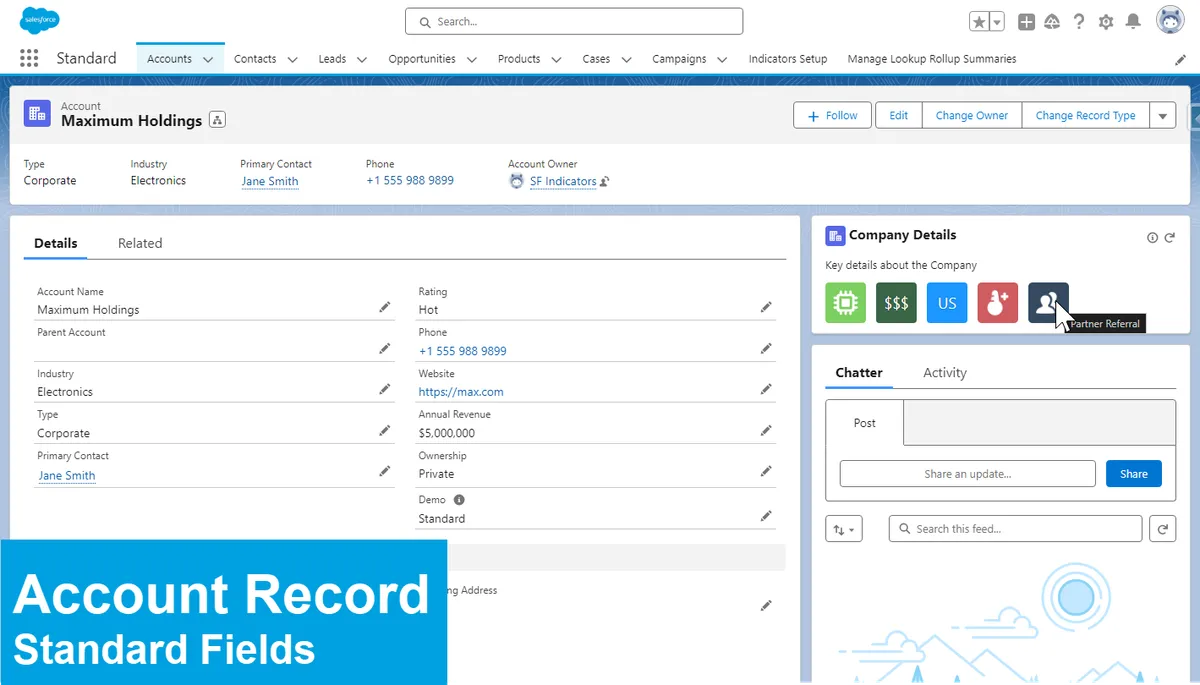
Task: Open Jane Smith link in header
Action: [x=270, y=182]
